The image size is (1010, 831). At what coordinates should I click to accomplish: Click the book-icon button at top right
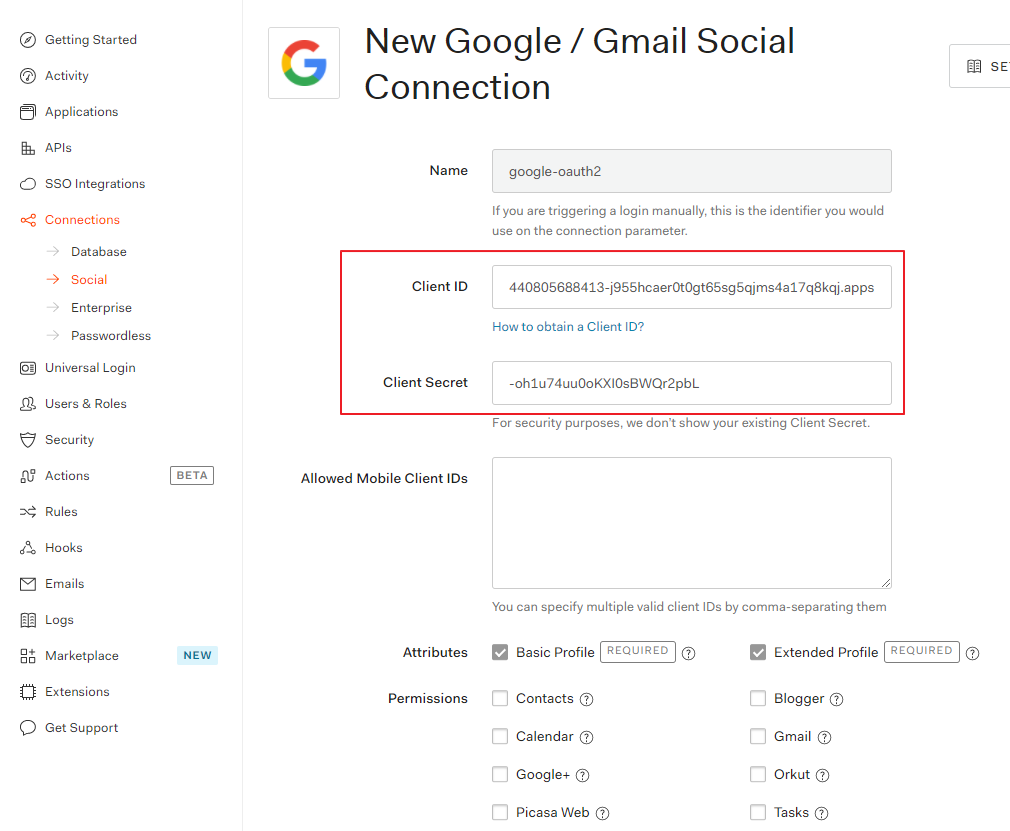tap(980, 66)
